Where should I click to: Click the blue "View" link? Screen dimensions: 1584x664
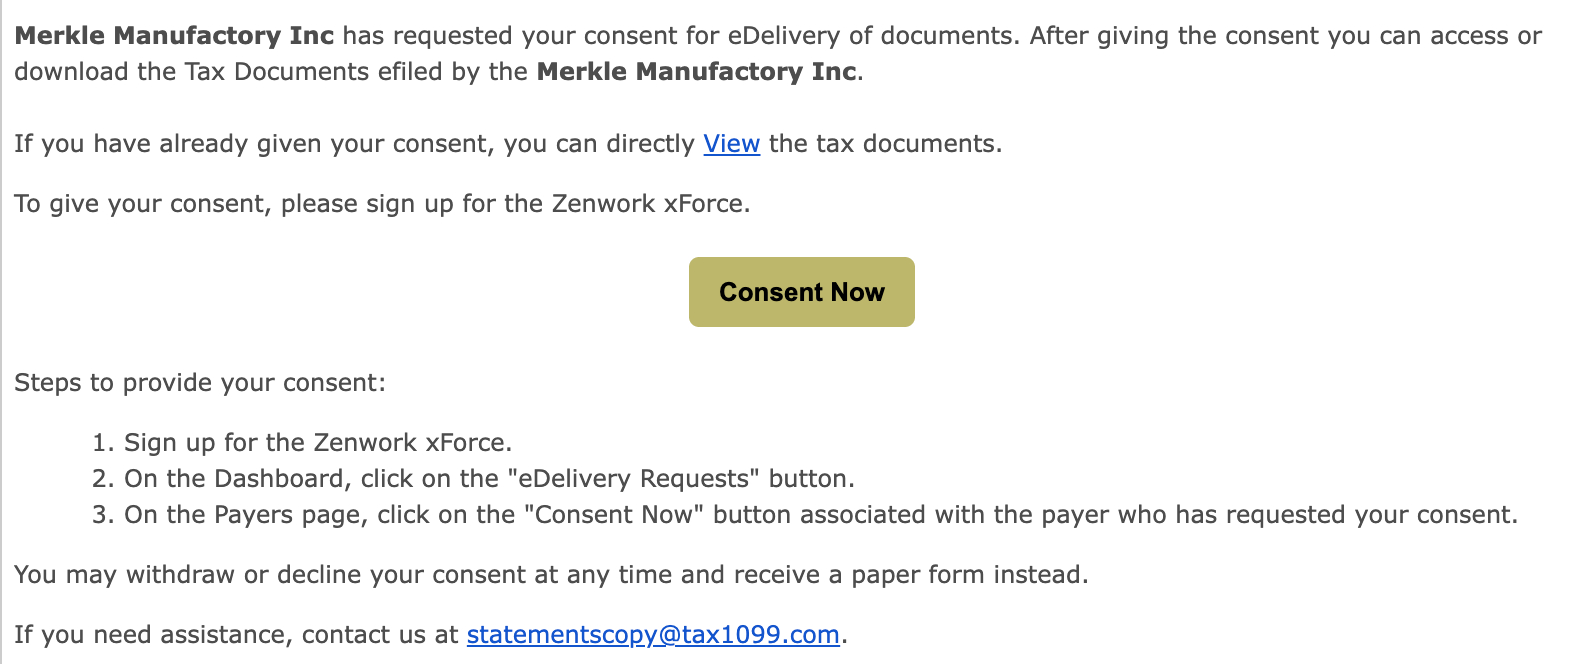[x=731, y=144]
